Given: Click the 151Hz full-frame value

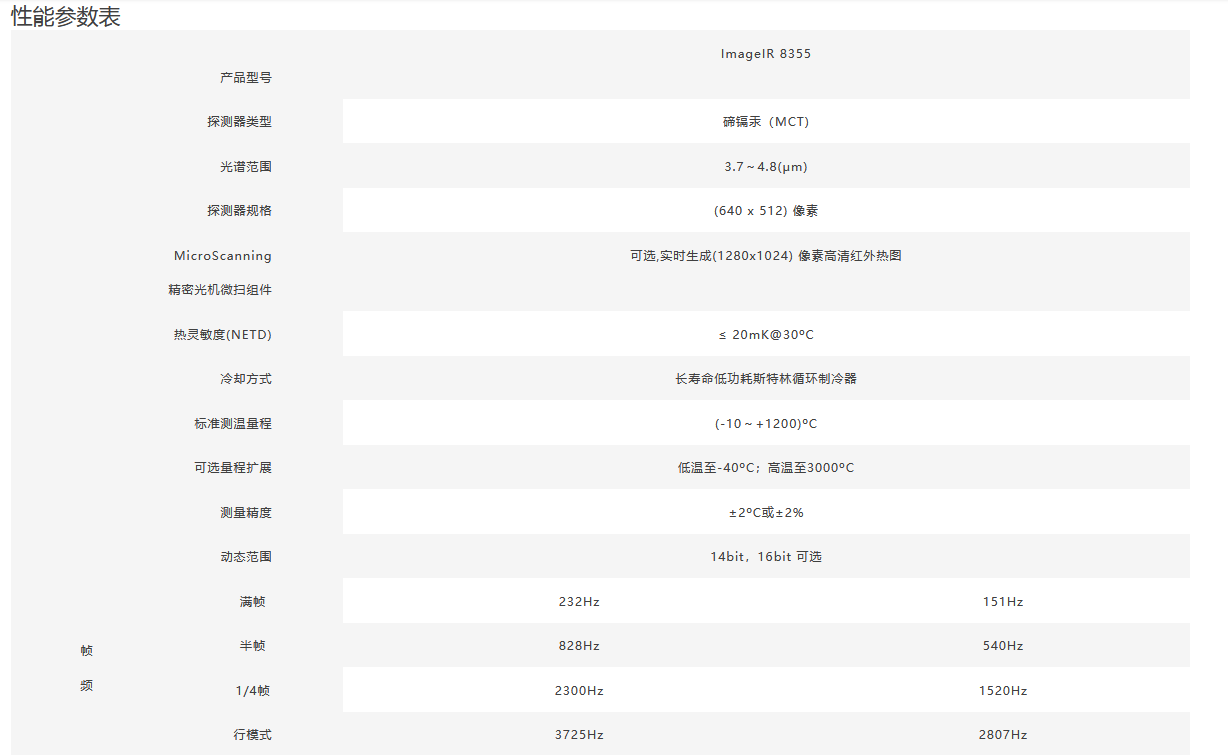Looking at the screenshot, I should pyautogui.click(x=1003, y=602).
